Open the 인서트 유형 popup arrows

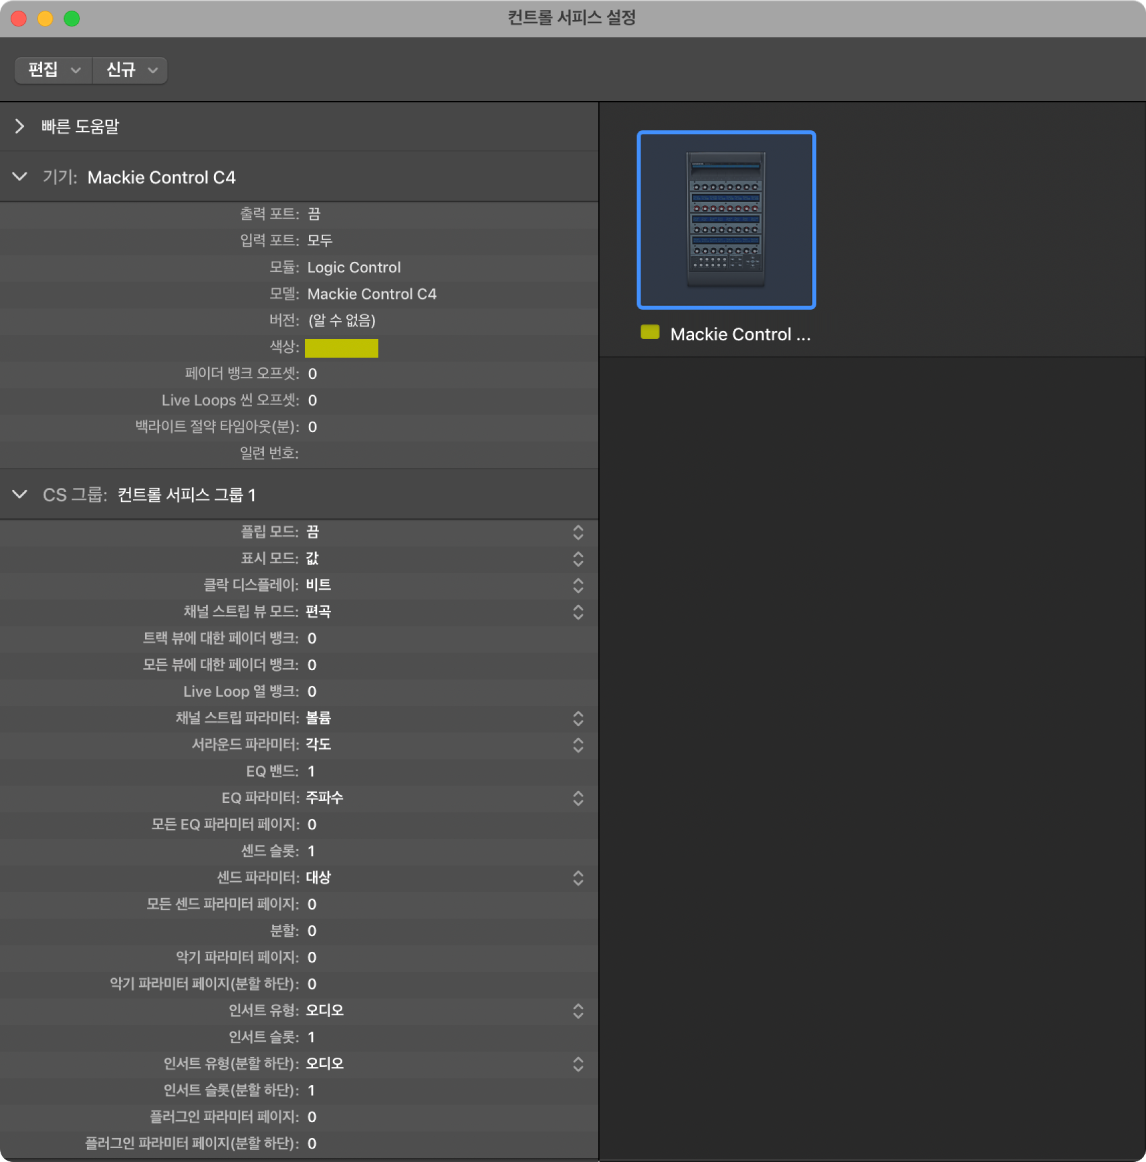click(578, 1011)
